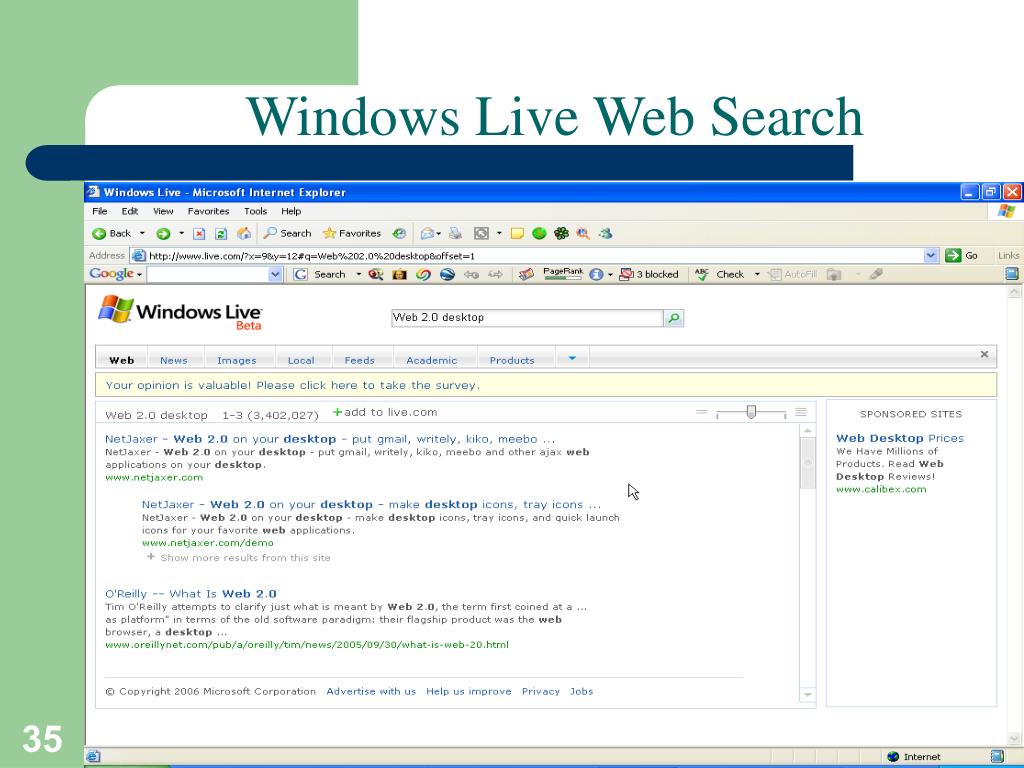The image size is (1024, 768).
Task: Click the page icon in the address bar
Action: pos(138,255)
